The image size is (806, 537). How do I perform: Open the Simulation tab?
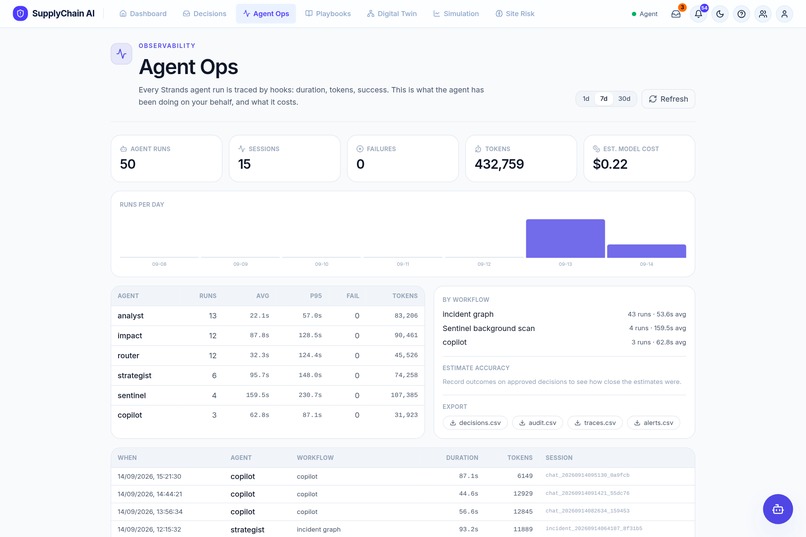pyautogui.click(x=456, y=14)
